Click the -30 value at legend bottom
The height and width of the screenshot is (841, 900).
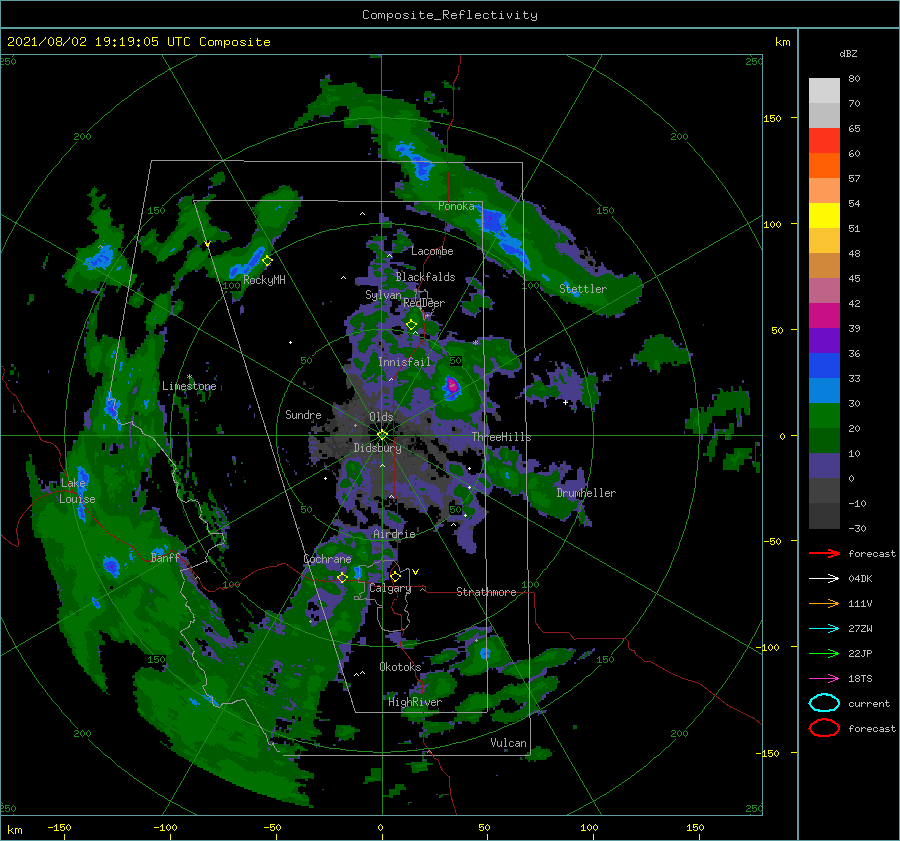857,528
